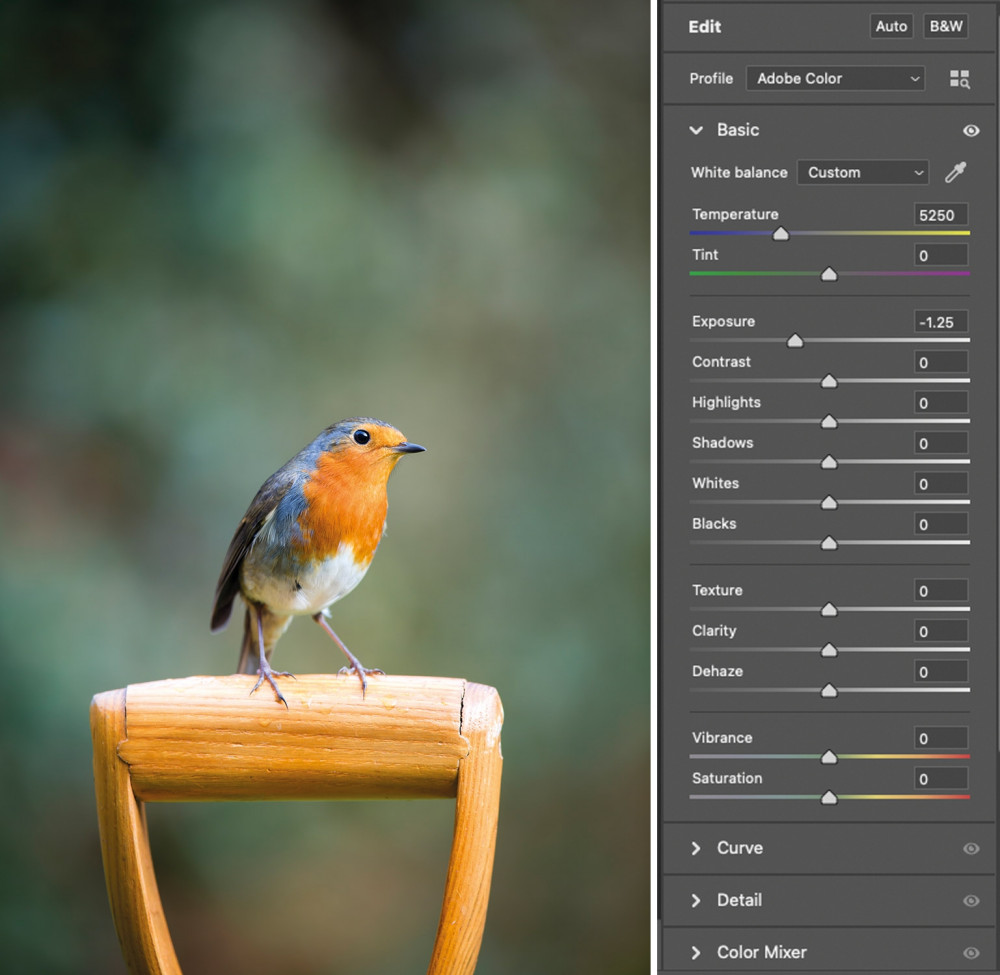The height and width of the screenshot is (975, 1000).
Task: Click the Dehaze value field
Action: click(941, 671)
